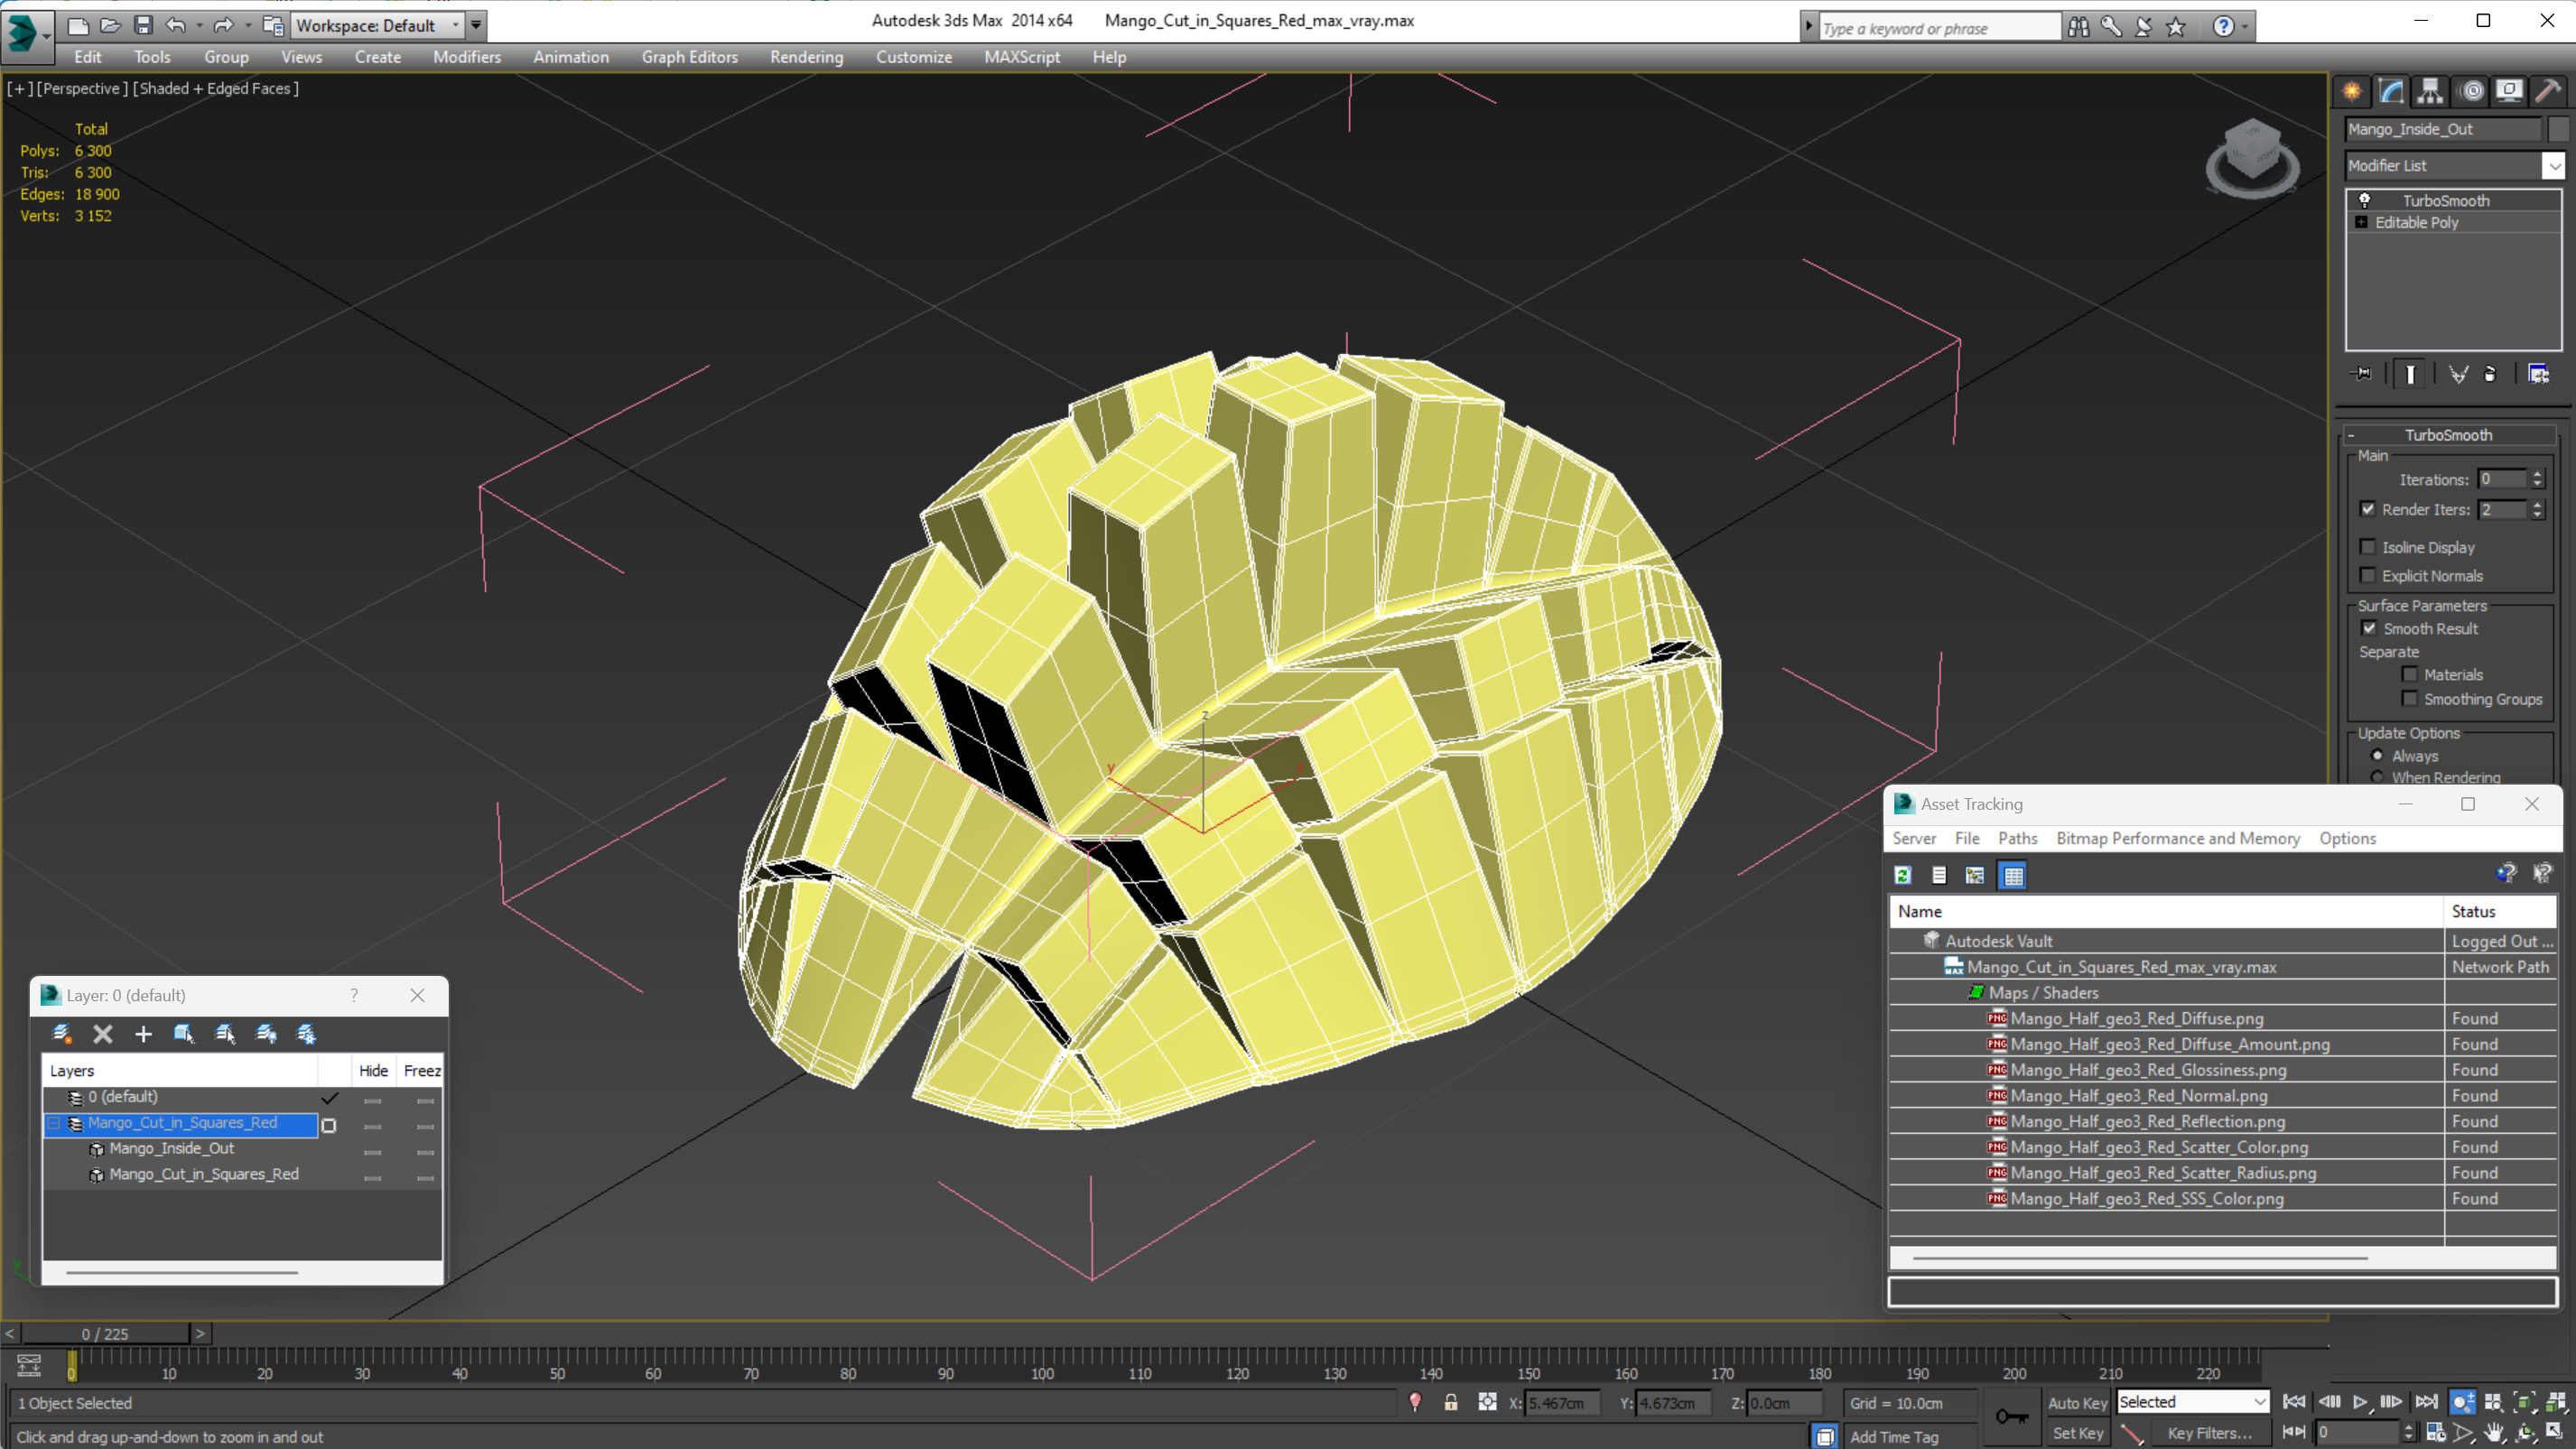This screenshot has width=2576, height=1449.
Task: Click the Pin Stack icon
Action: (2362, 374)
